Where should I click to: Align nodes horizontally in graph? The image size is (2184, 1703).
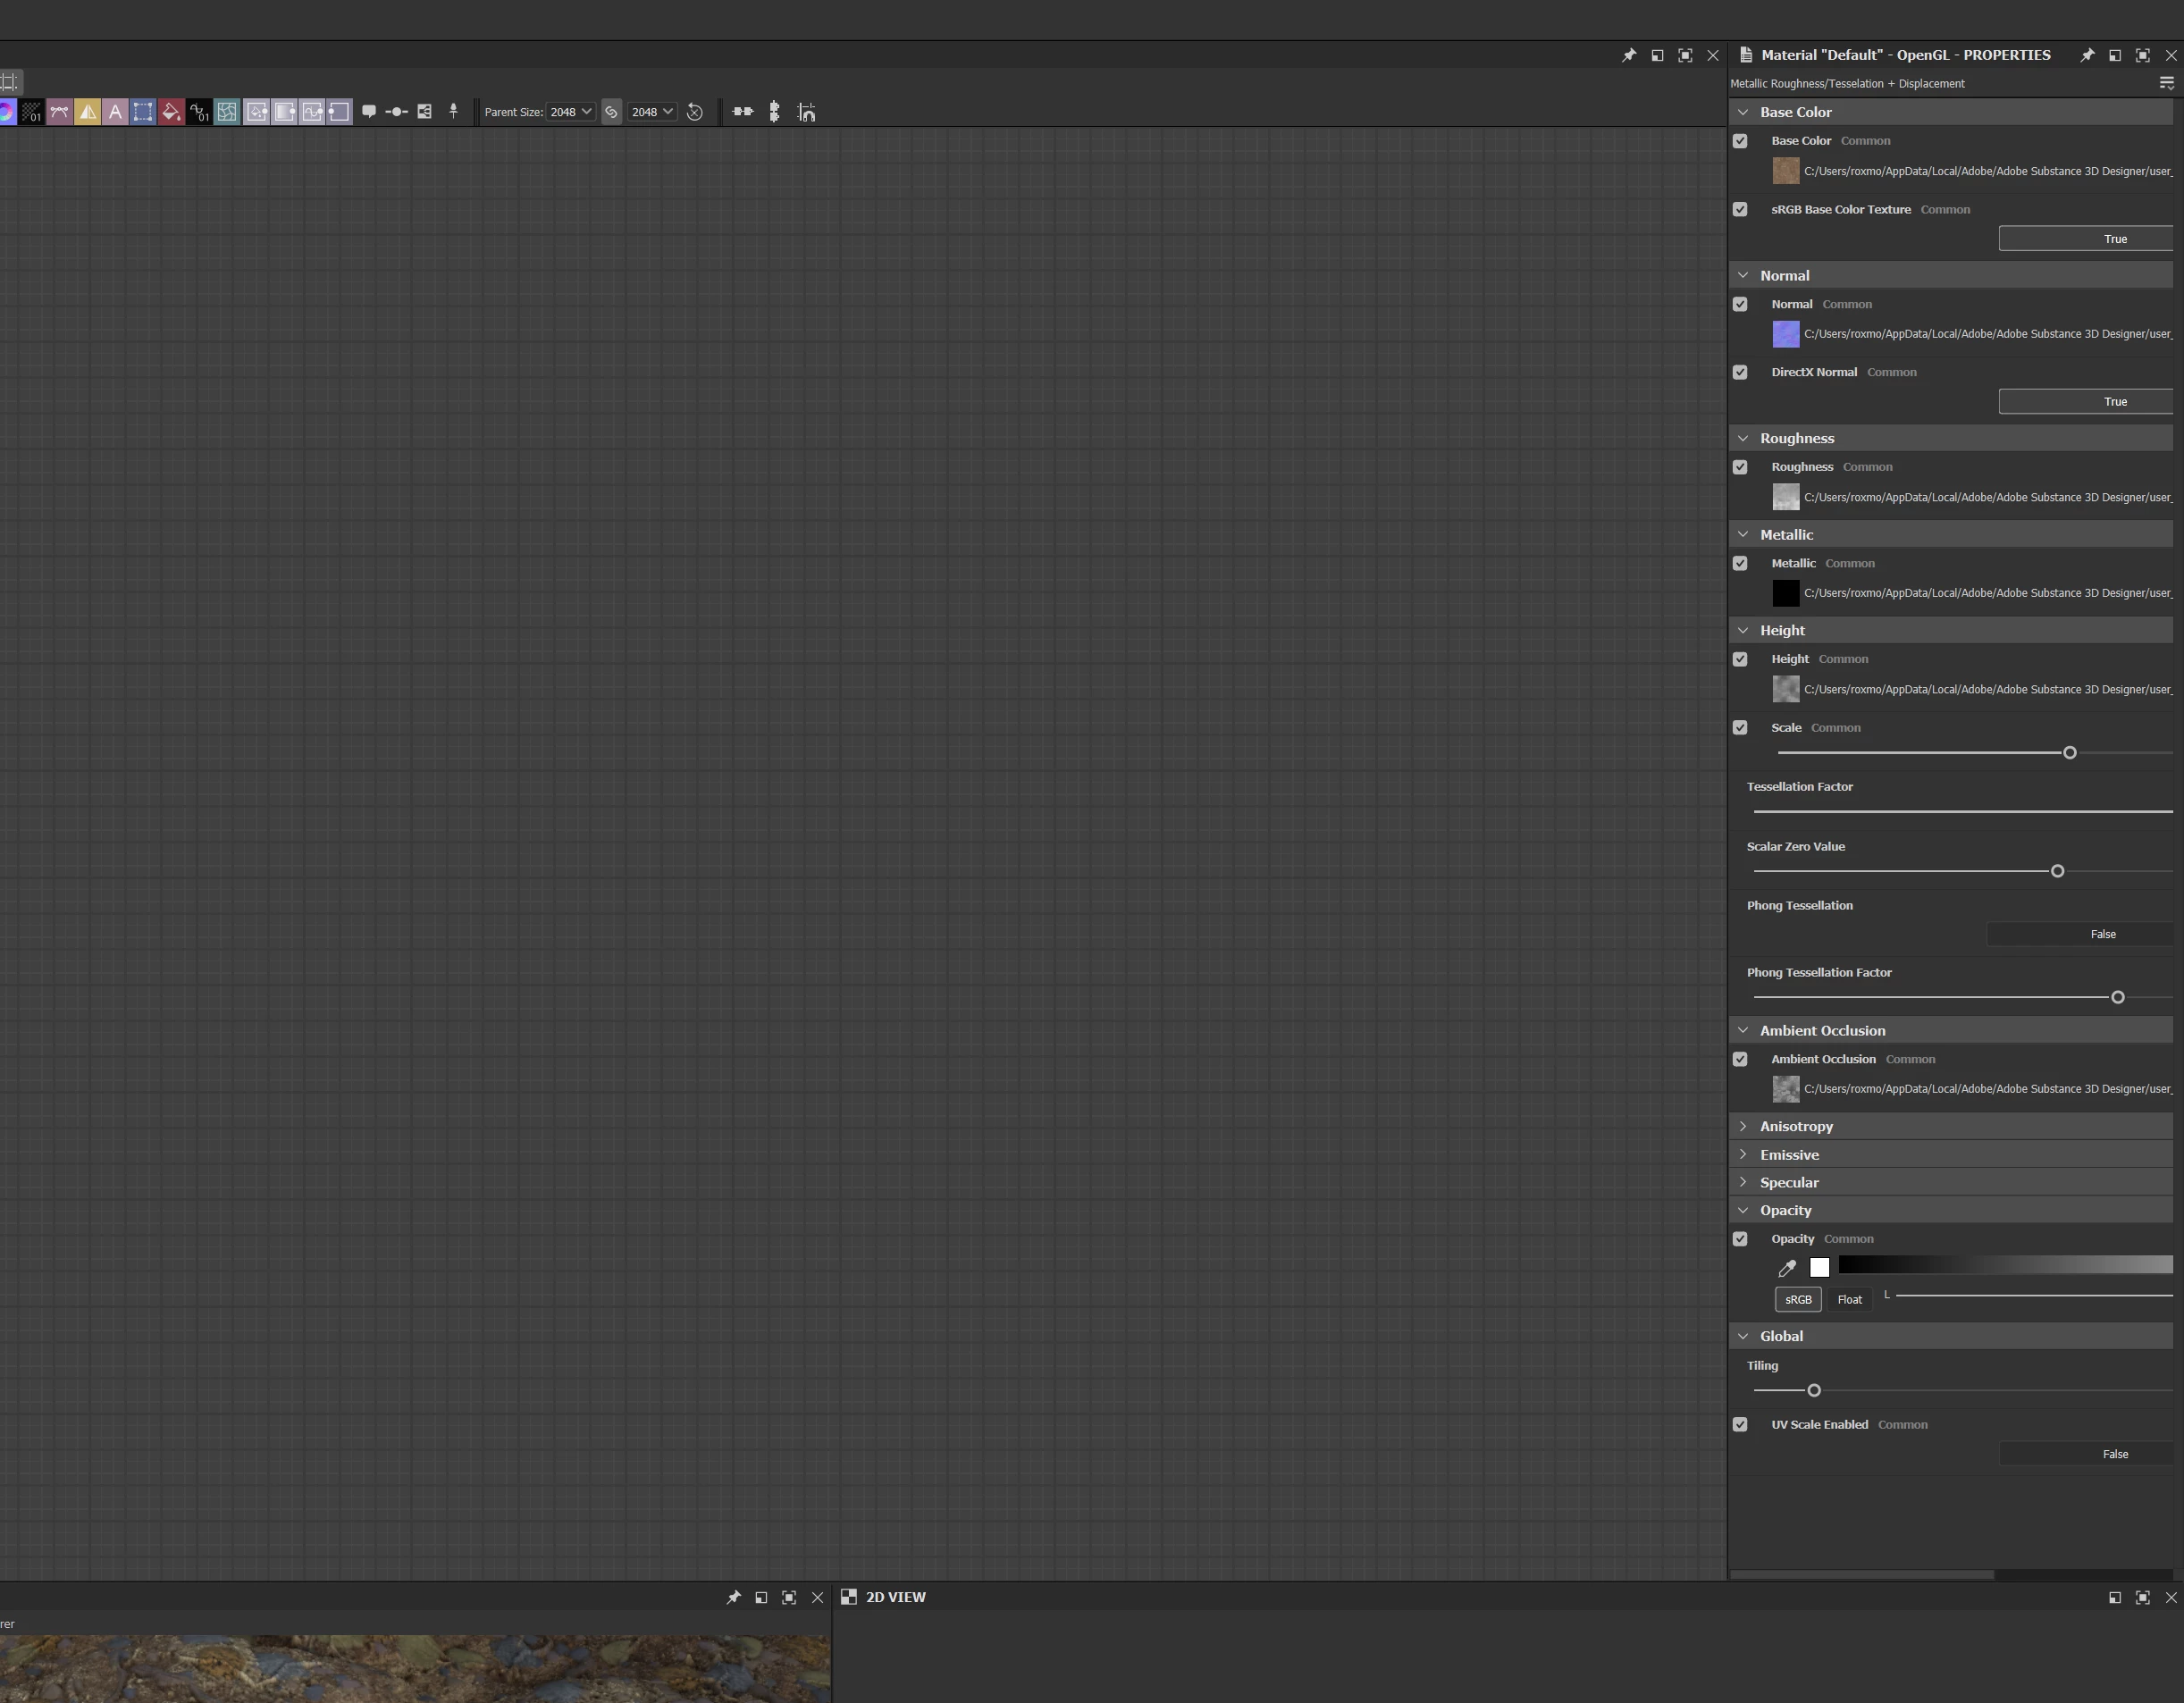coord(742,112)
